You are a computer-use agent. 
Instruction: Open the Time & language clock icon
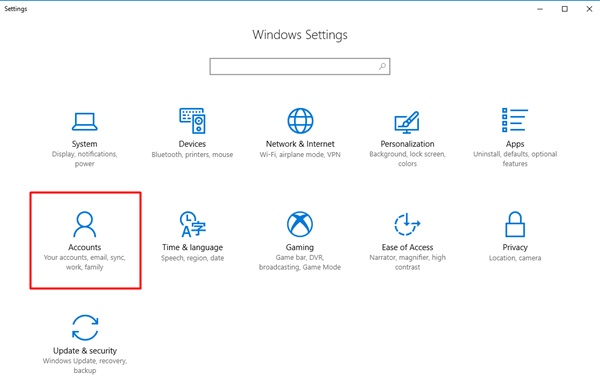pyautogui.click(x=192, y=224)
